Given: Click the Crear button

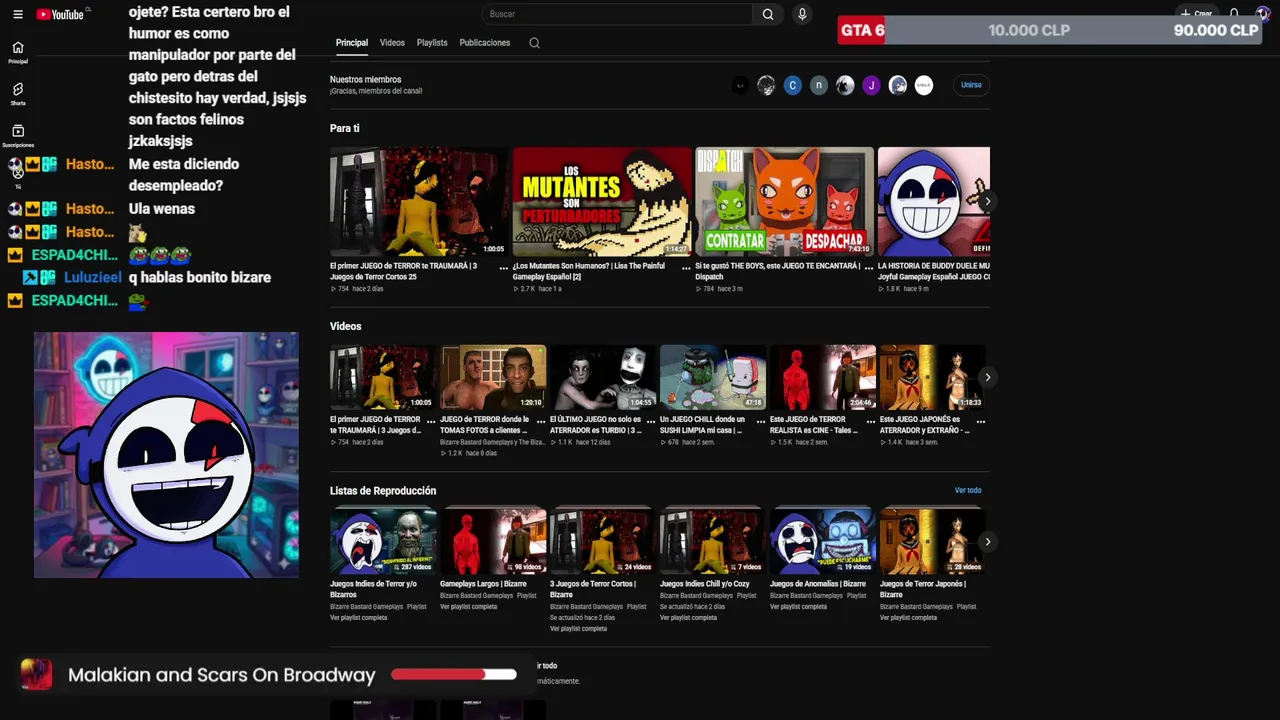Looking at the screenshot, I should (x=1196, y=14).
